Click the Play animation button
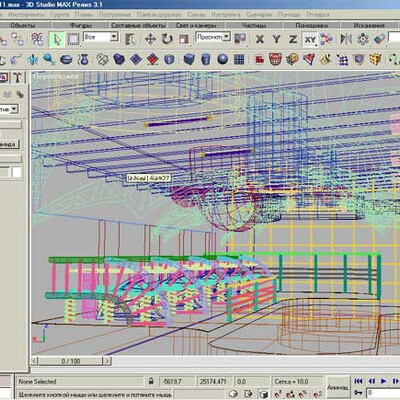The height and width of the screenshot is (400, 400). pos(383,381)
